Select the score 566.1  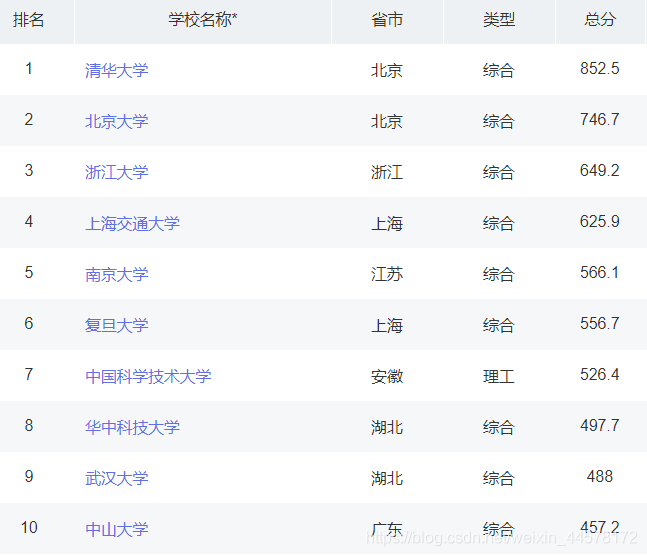tap(600, 272)
